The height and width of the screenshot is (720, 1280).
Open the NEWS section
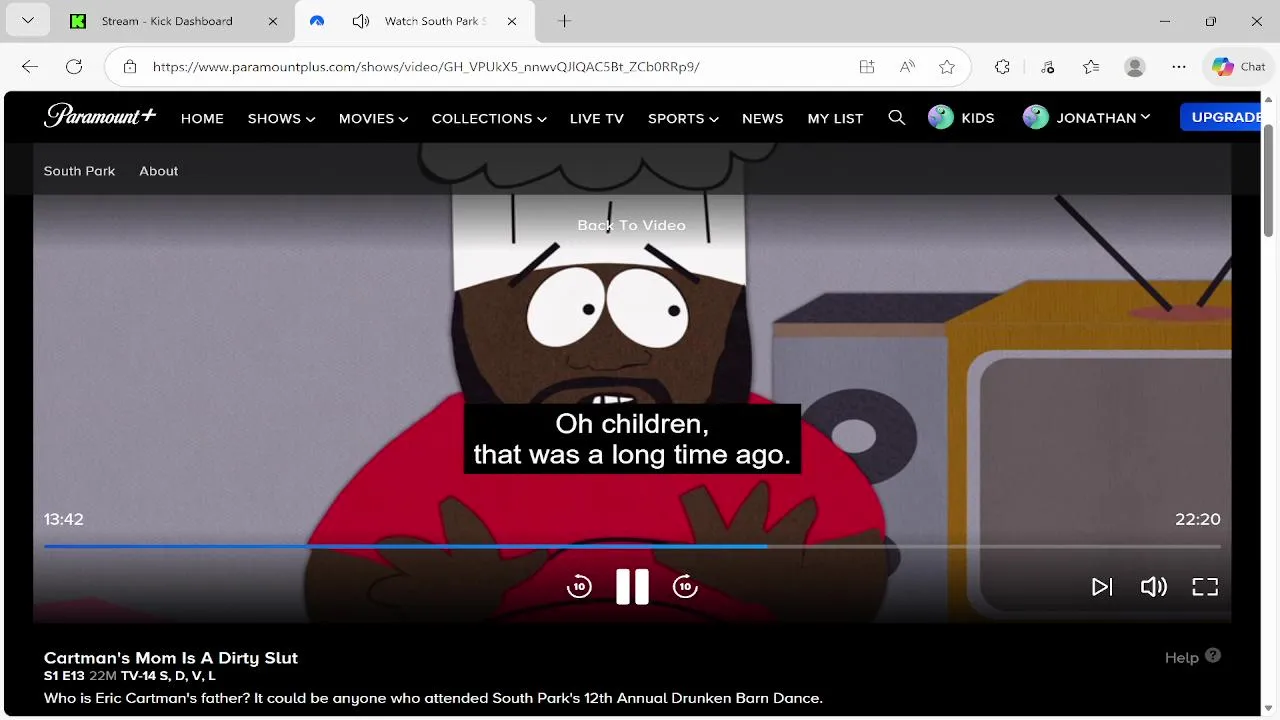click(763, 118)
